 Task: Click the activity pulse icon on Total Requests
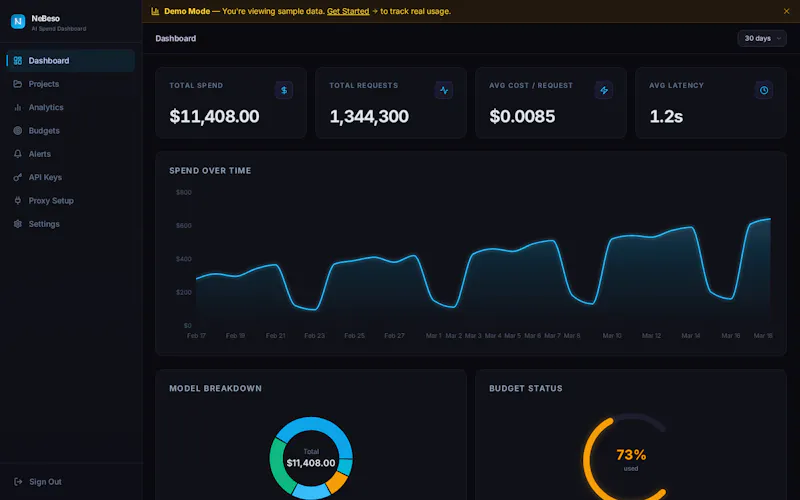[x=444, y=90]
